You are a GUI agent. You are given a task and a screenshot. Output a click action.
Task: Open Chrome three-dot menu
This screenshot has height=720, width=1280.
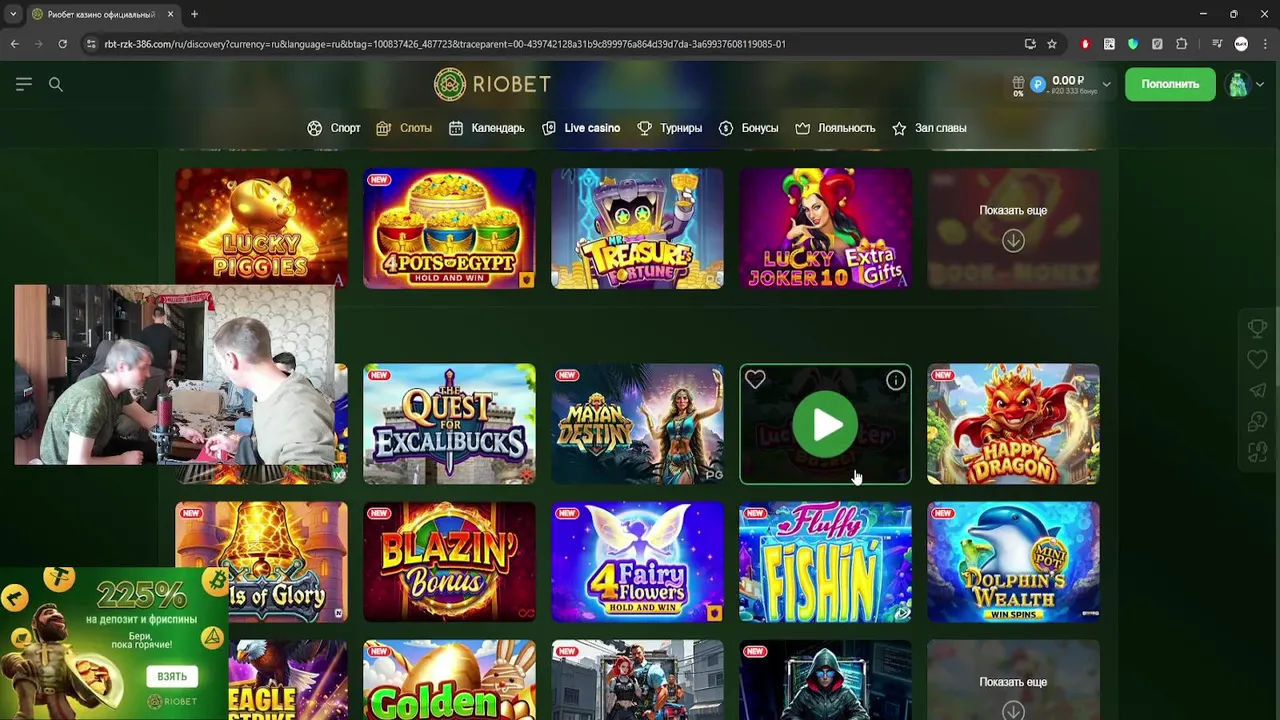point(1264,44)
